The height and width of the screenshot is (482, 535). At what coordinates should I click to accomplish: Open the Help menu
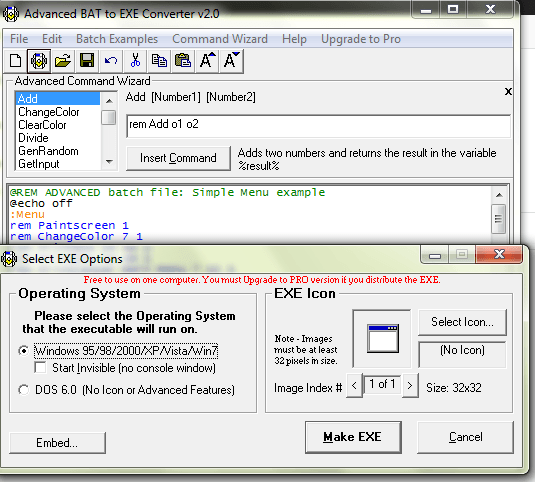coord(294,39)
